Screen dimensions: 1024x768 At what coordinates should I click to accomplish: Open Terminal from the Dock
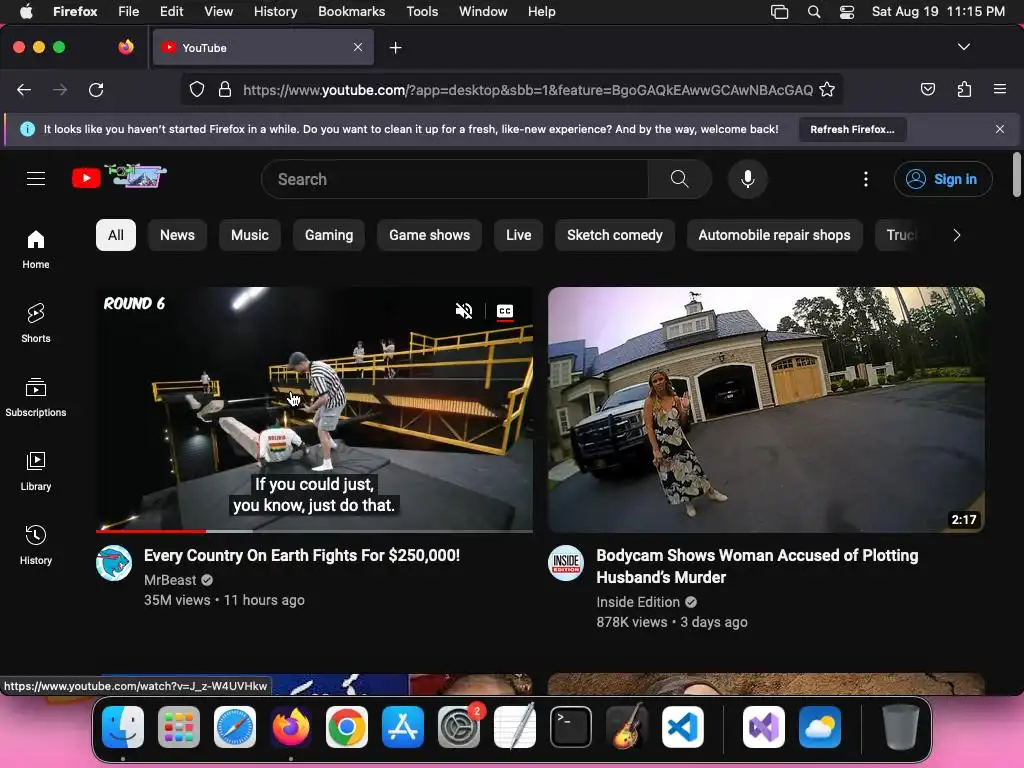(571, 727)
